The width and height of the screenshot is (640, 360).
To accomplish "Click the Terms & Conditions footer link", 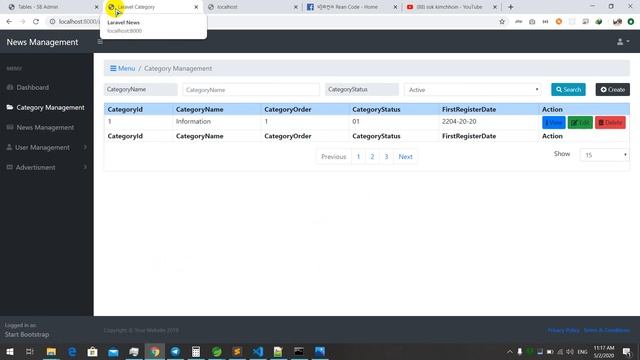I will point(607,330).
